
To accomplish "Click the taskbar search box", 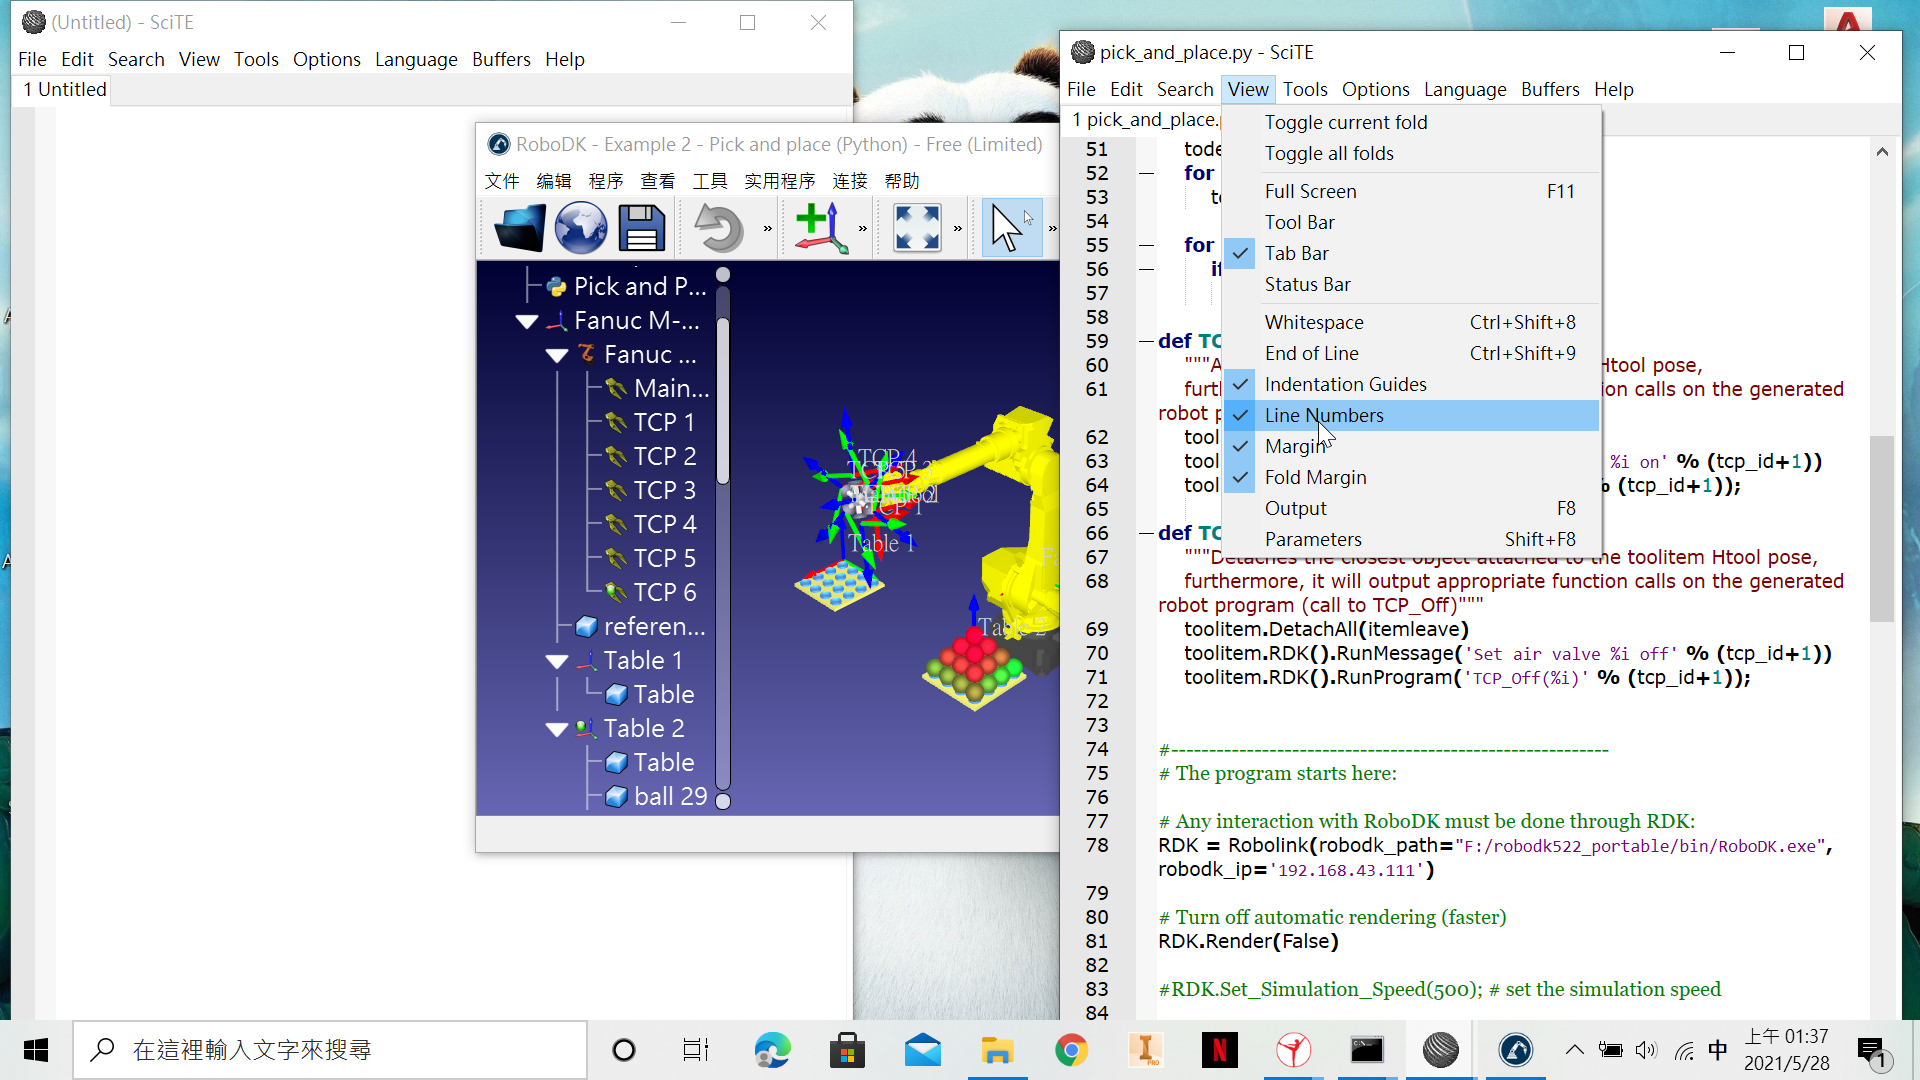I will point(330,1050).
